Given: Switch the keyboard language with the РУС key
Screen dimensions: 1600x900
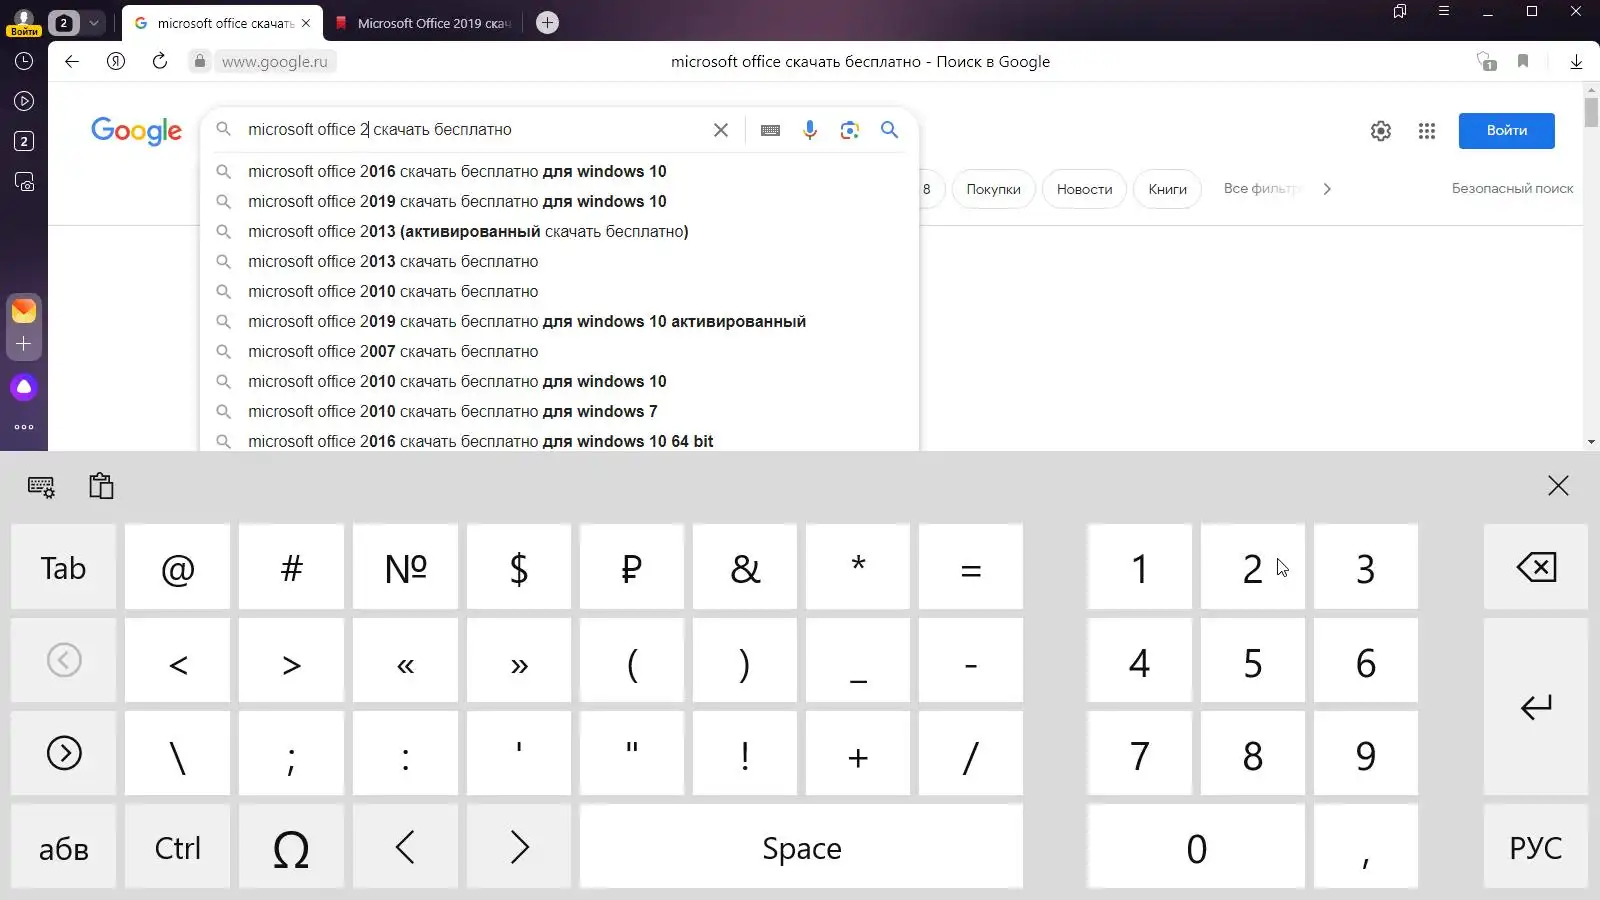Looking at the screenshot, I should (1536, 848).
